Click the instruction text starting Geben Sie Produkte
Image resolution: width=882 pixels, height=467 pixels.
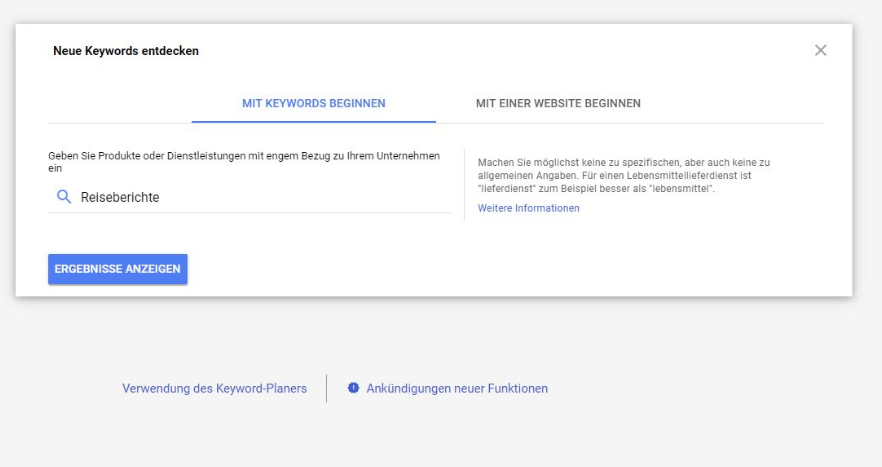pyautogui.click(x=244, y=161)
